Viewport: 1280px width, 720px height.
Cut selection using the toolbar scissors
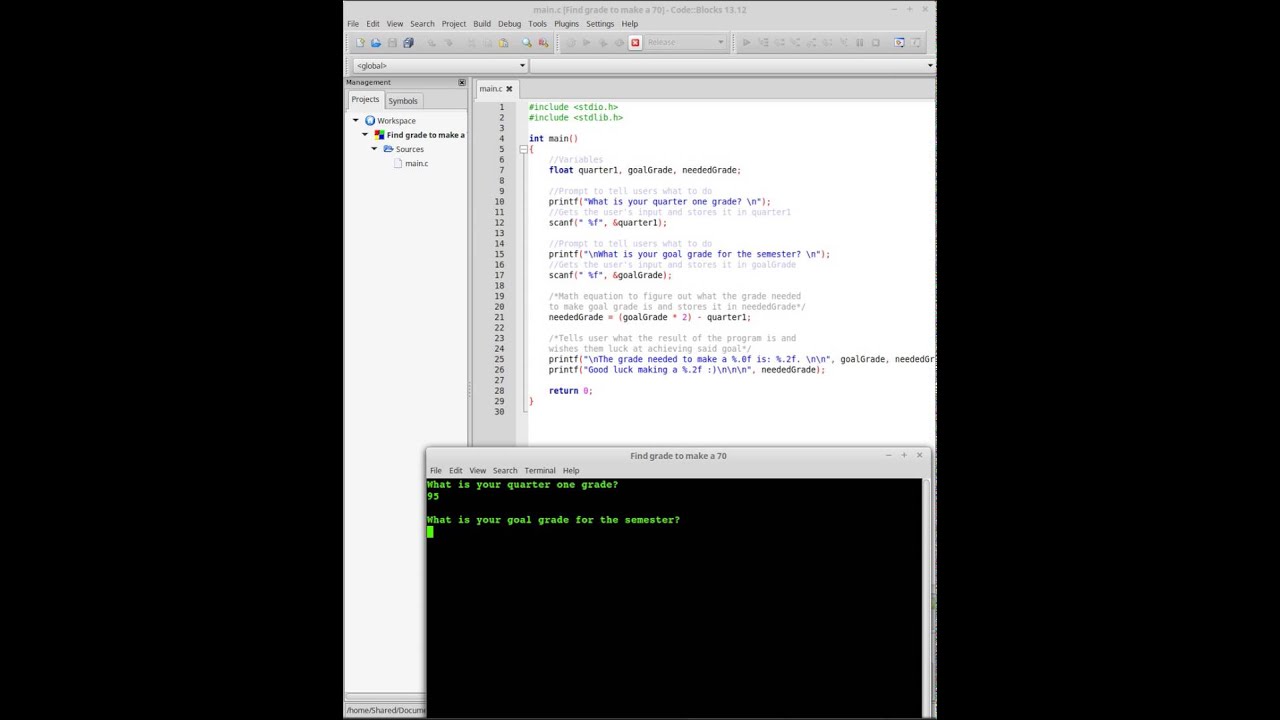pyautogui.click(x=471, y=42)
